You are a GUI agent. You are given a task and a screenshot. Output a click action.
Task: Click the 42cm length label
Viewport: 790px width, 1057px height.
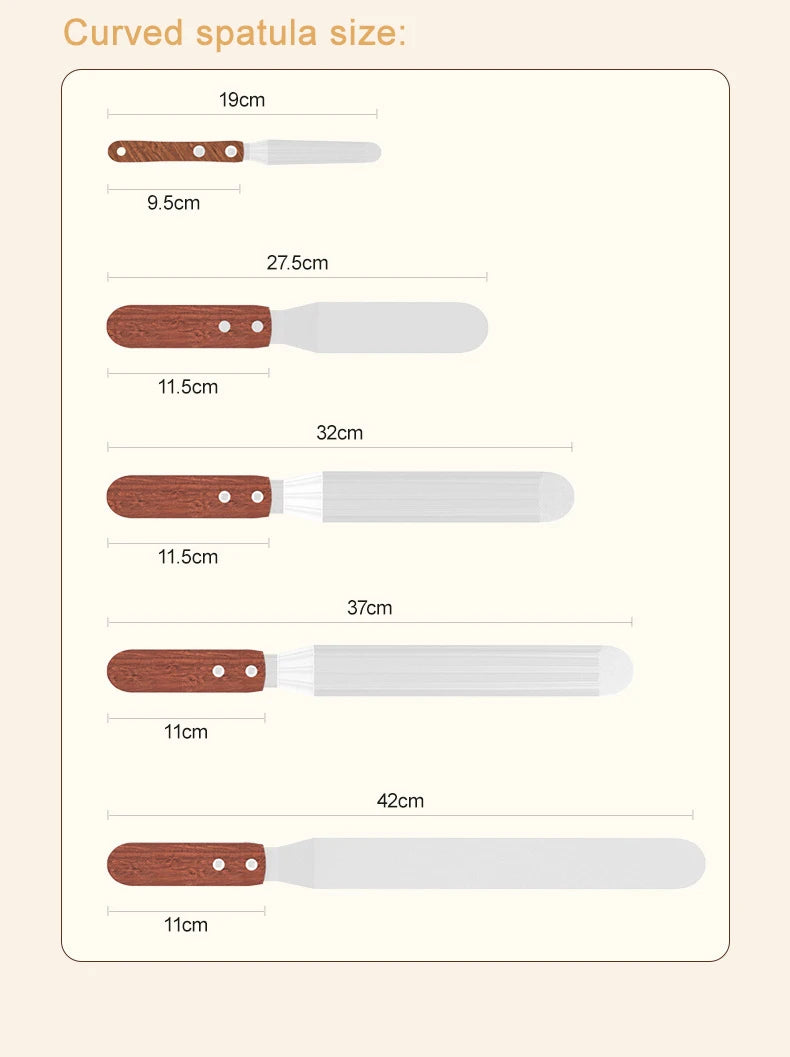click(x=400, y=800)
